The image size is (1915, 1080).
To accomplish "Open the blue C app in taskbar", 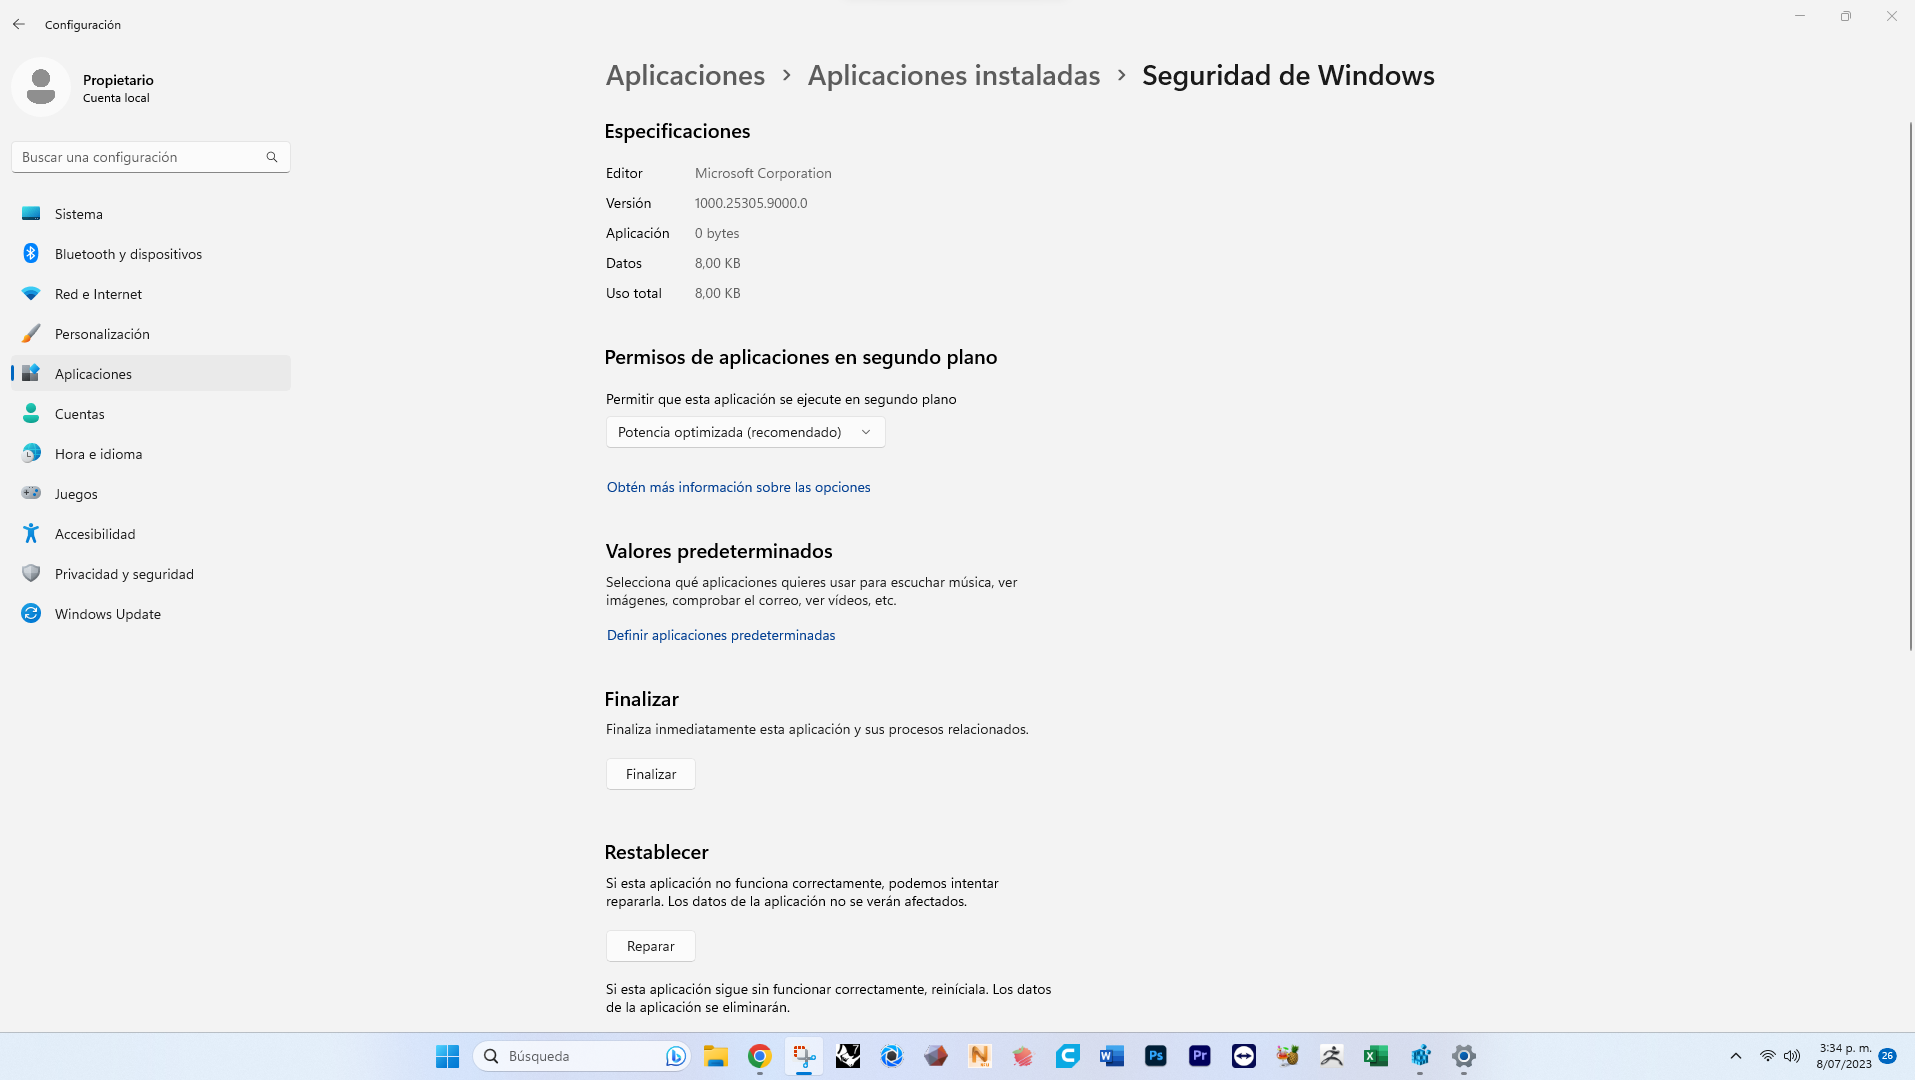I will point(1068,1056).
